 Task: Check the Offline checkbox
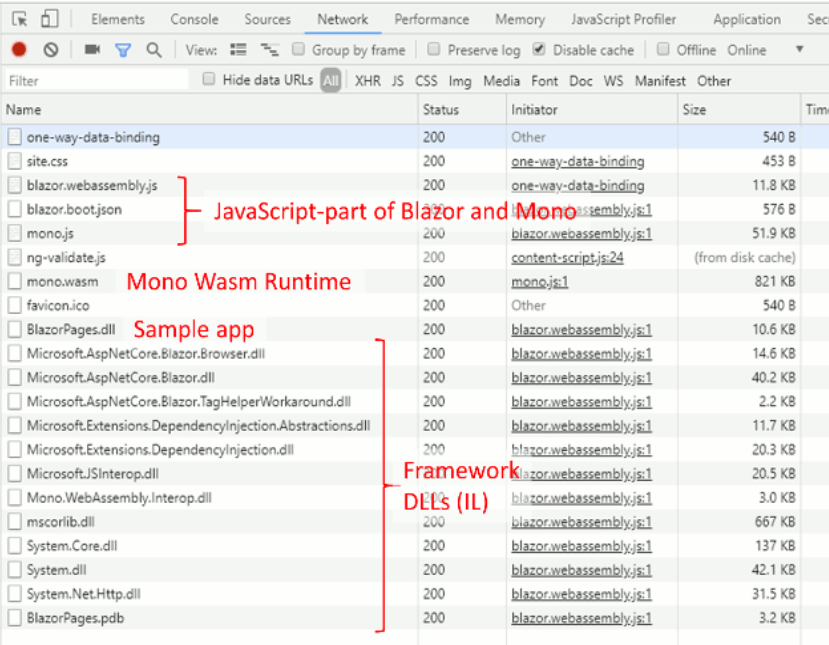pos(662,49)
